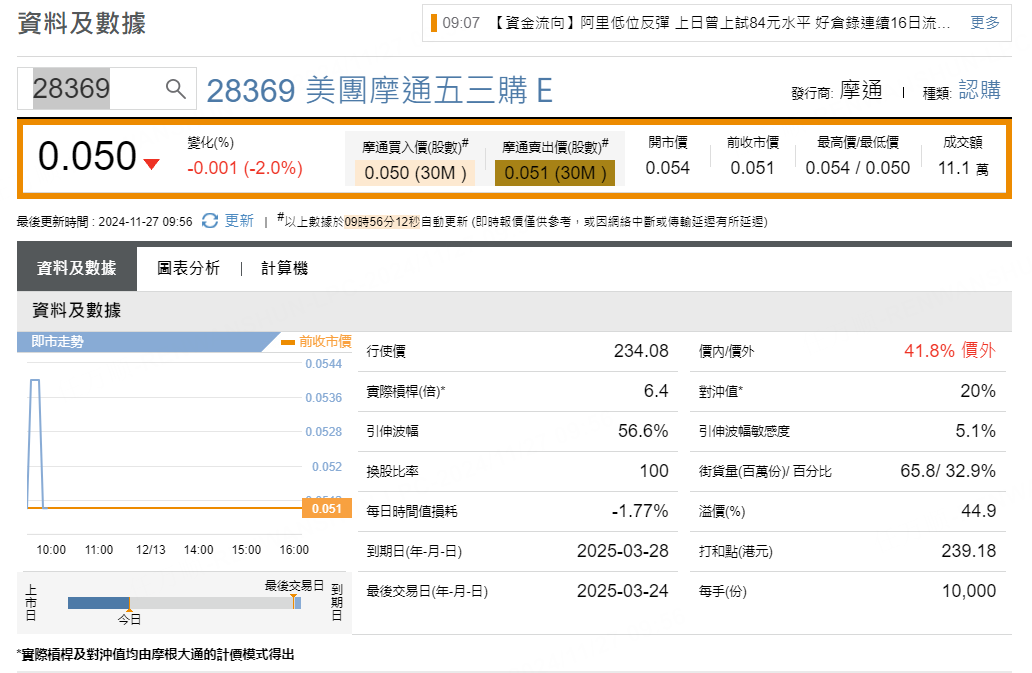Click the orange 前收市價 legend dash
The width and height of the screenshot is (1032, 673).
[x=288, y=342]
